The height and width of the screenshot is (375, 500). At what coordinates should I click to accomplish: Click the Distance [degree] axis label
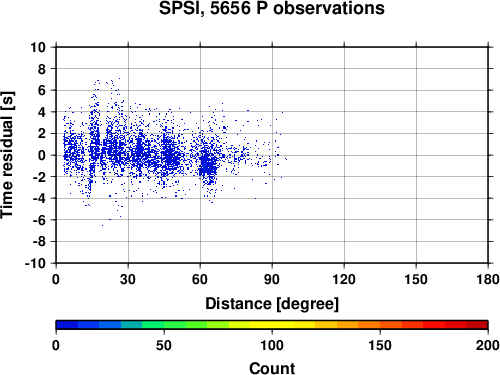[272, 304]
